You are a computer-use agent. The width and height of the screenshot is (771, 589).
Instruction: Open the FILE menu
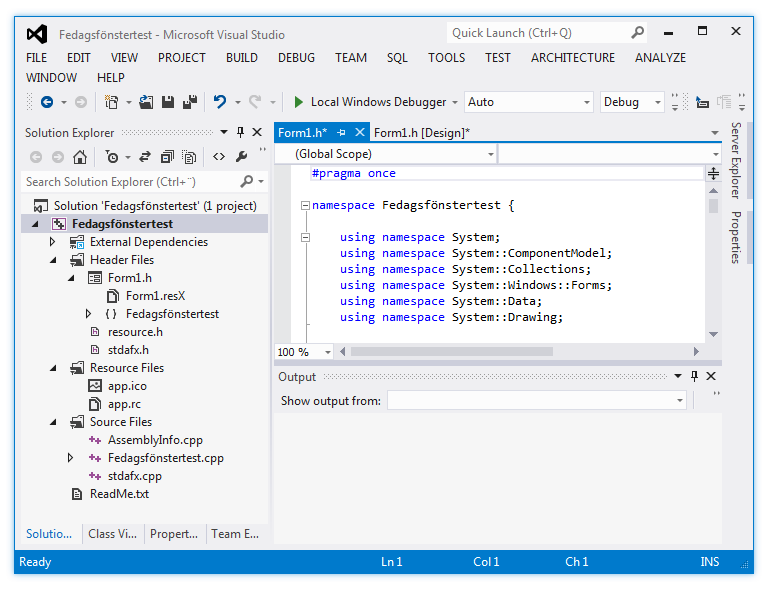(36, 58)
